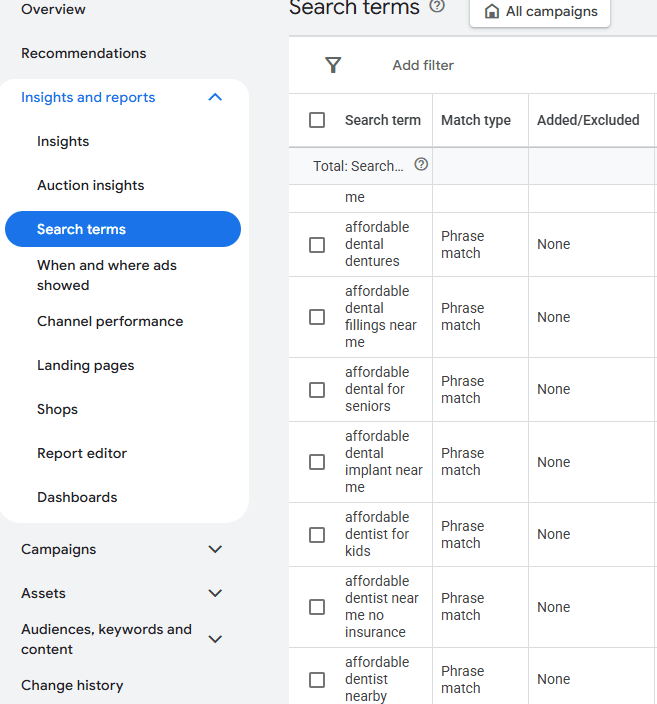Open help icon beside Search terms title
Viewport: 657px width, 704px height.
pos(437,6)
